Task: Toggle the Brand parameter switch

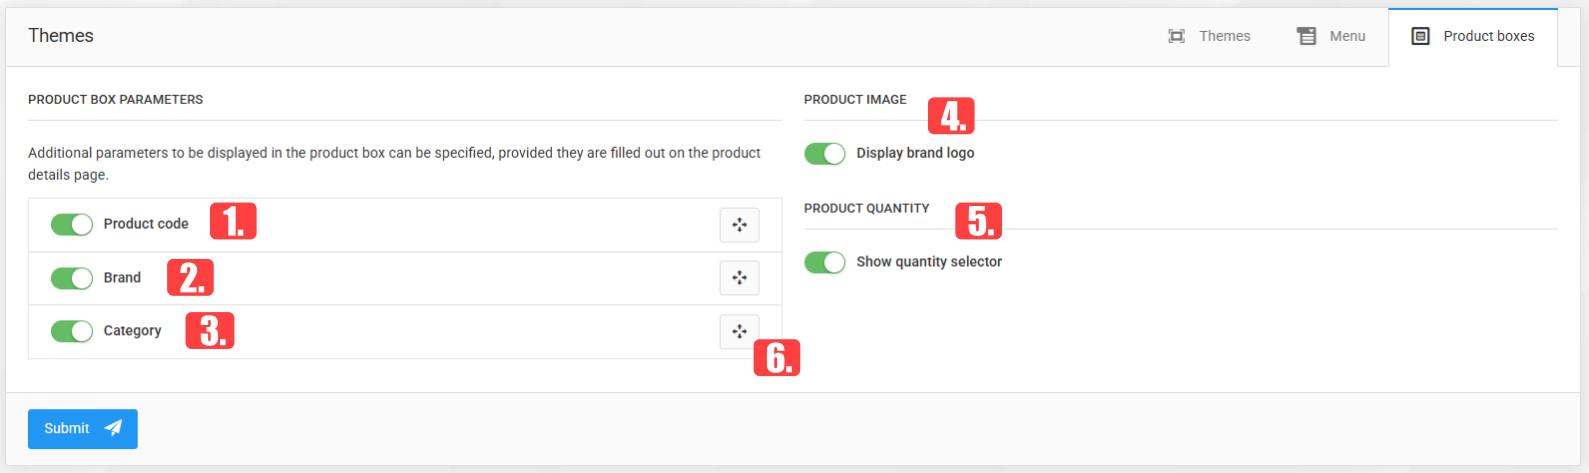Action: point(72,278)
